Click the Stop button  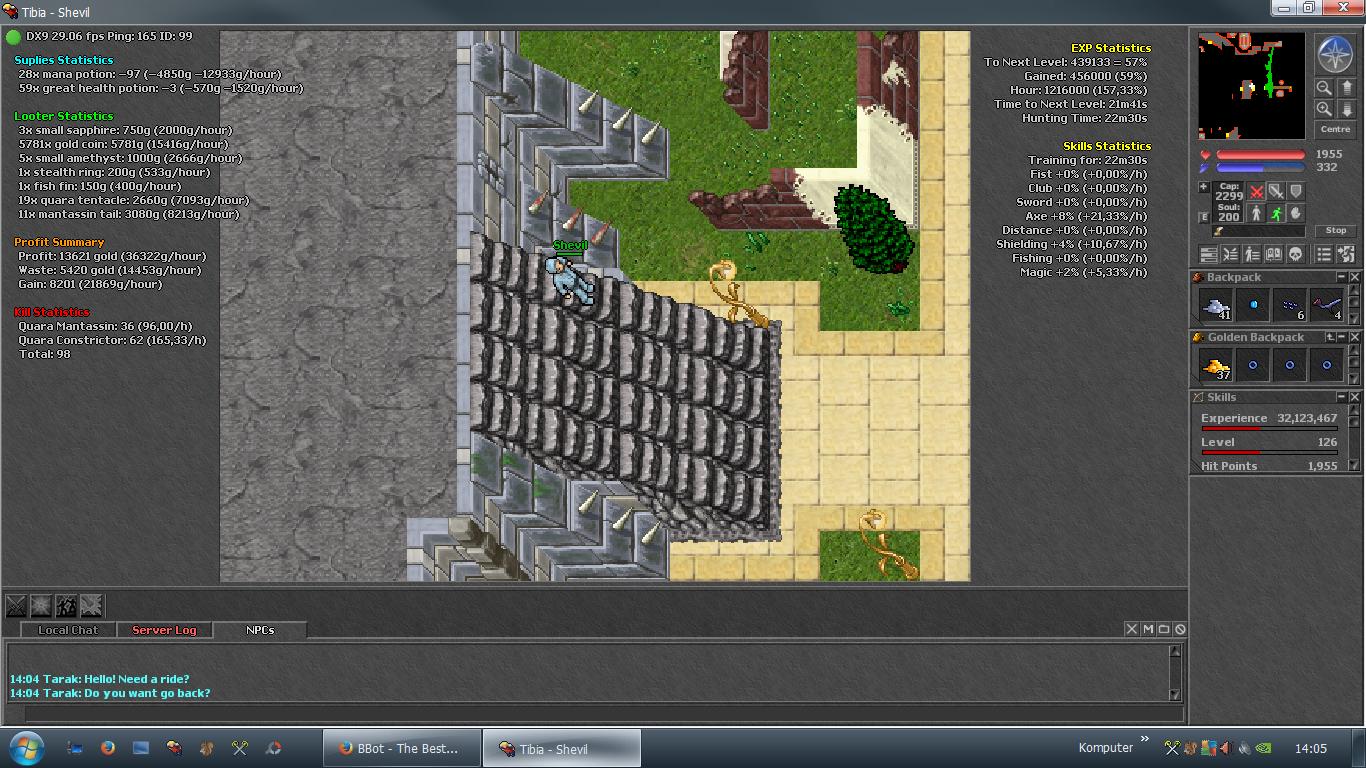coord(1336,231)
